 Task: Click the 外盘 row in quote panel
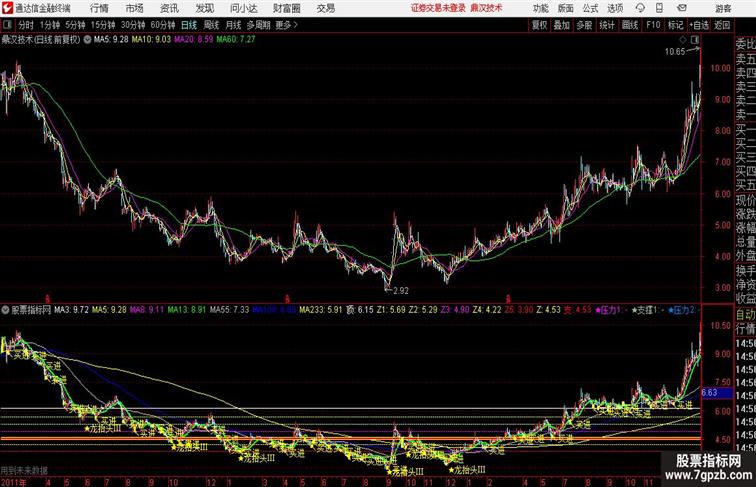pyautogui.click(x=745, y=256)
